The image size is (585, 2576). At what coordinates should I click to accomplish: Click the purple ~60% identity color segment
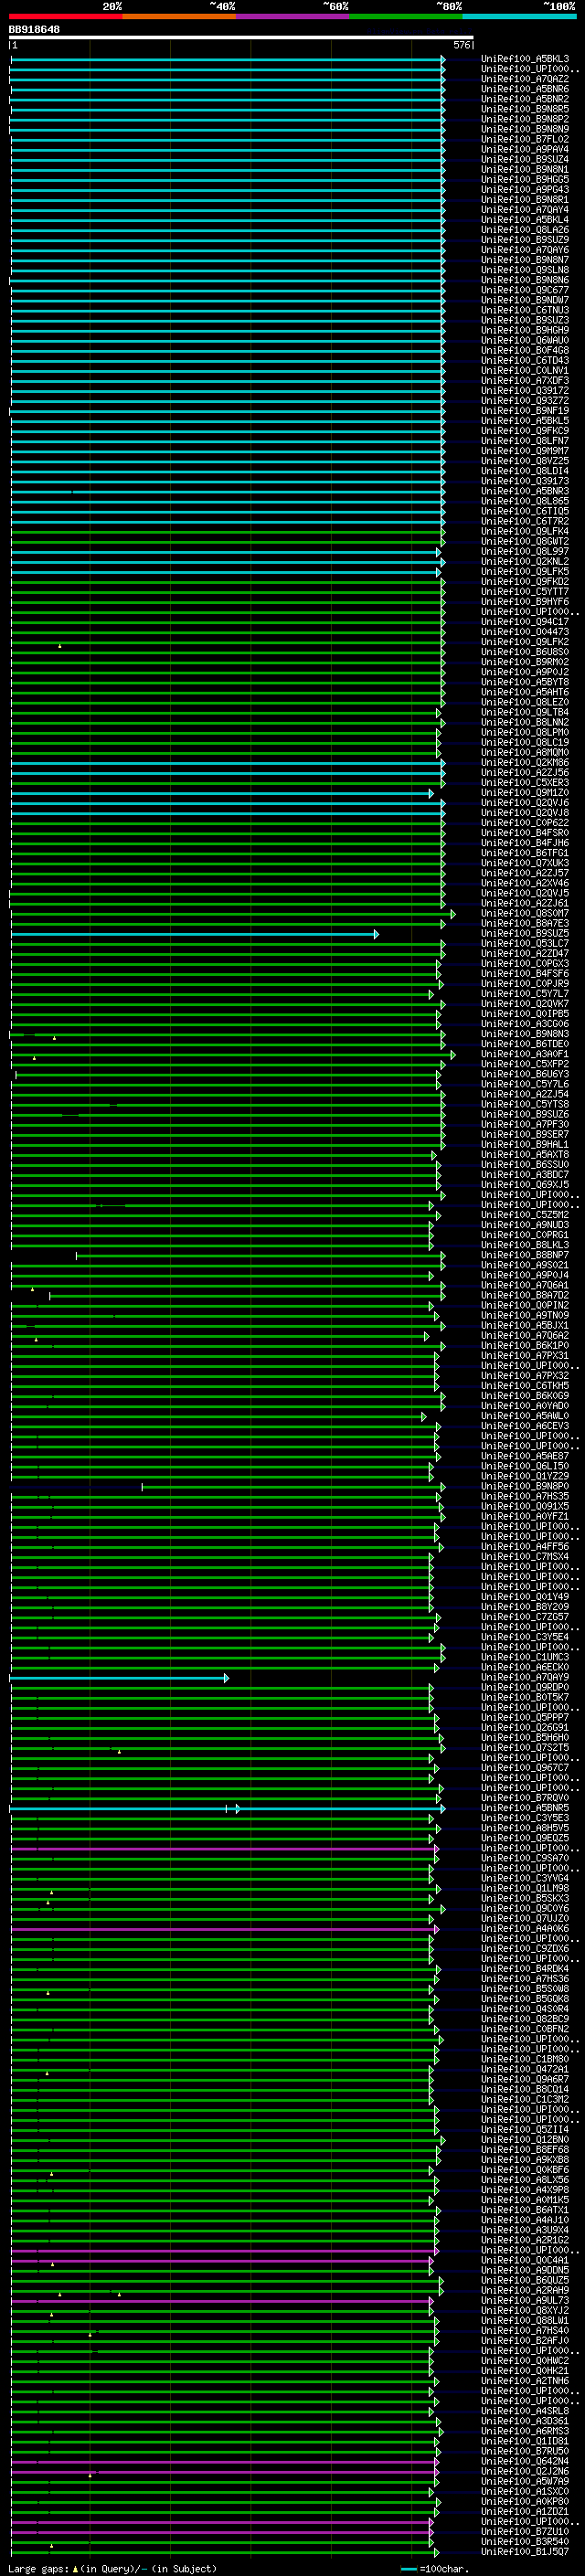tap(293, 16)
